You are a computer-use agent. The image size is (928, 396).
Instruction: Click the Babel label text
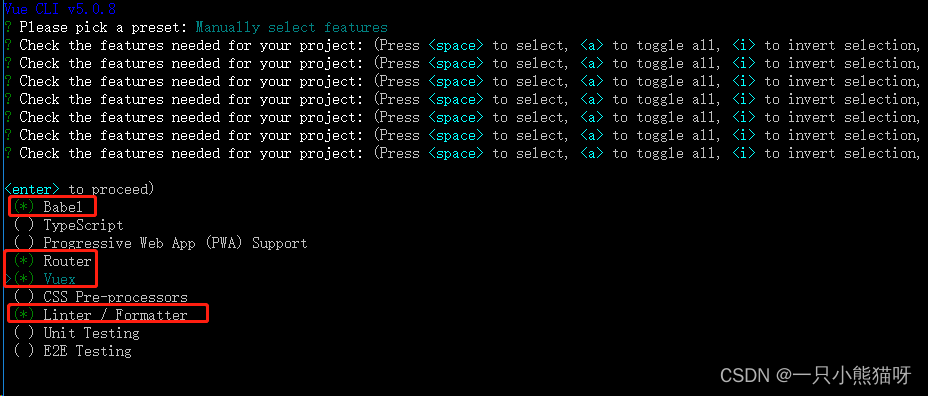coord(64,207)
